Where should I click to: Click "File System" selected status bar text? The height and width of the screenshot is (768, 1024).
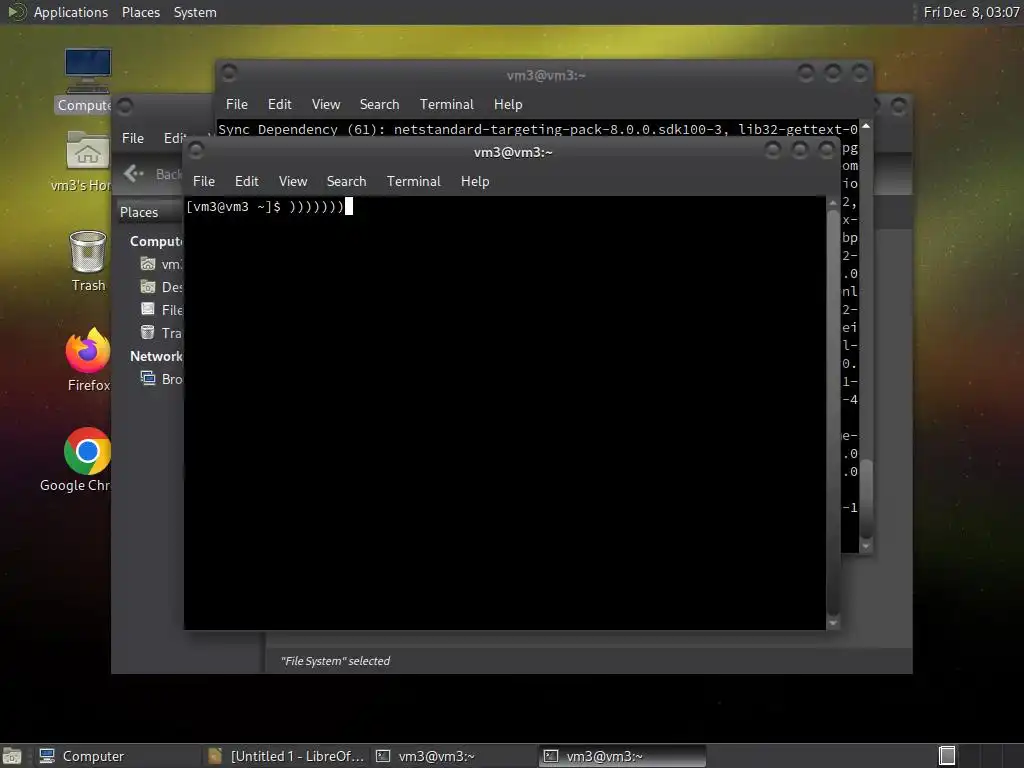335,661
